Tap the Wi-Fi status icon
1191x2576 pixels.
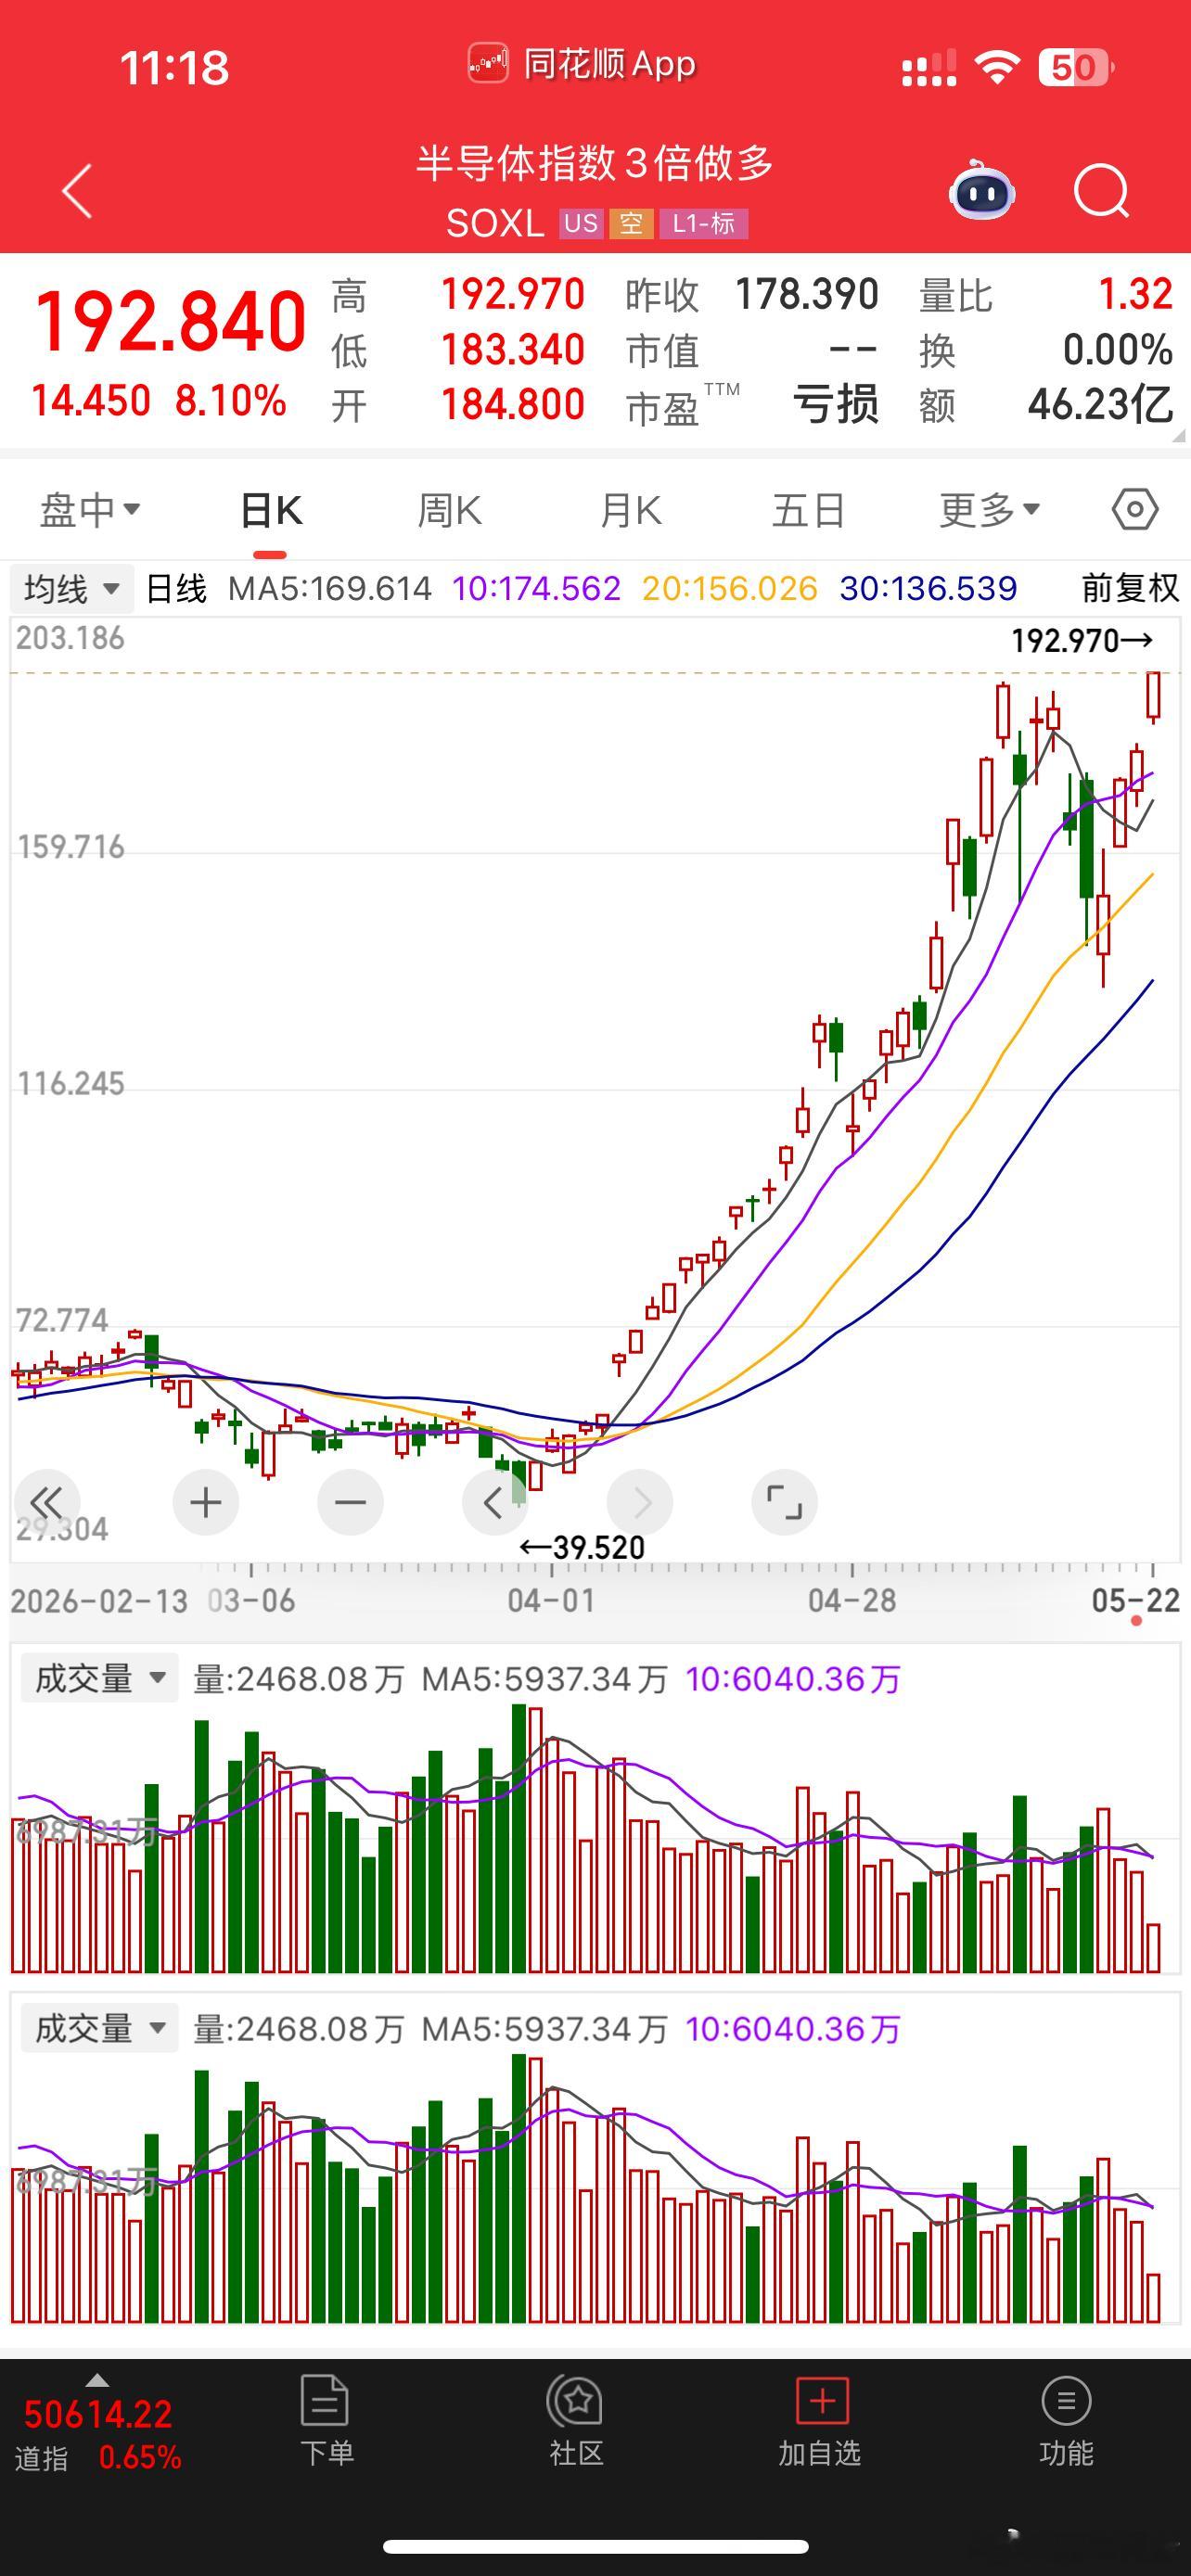(x=997, y=67)
